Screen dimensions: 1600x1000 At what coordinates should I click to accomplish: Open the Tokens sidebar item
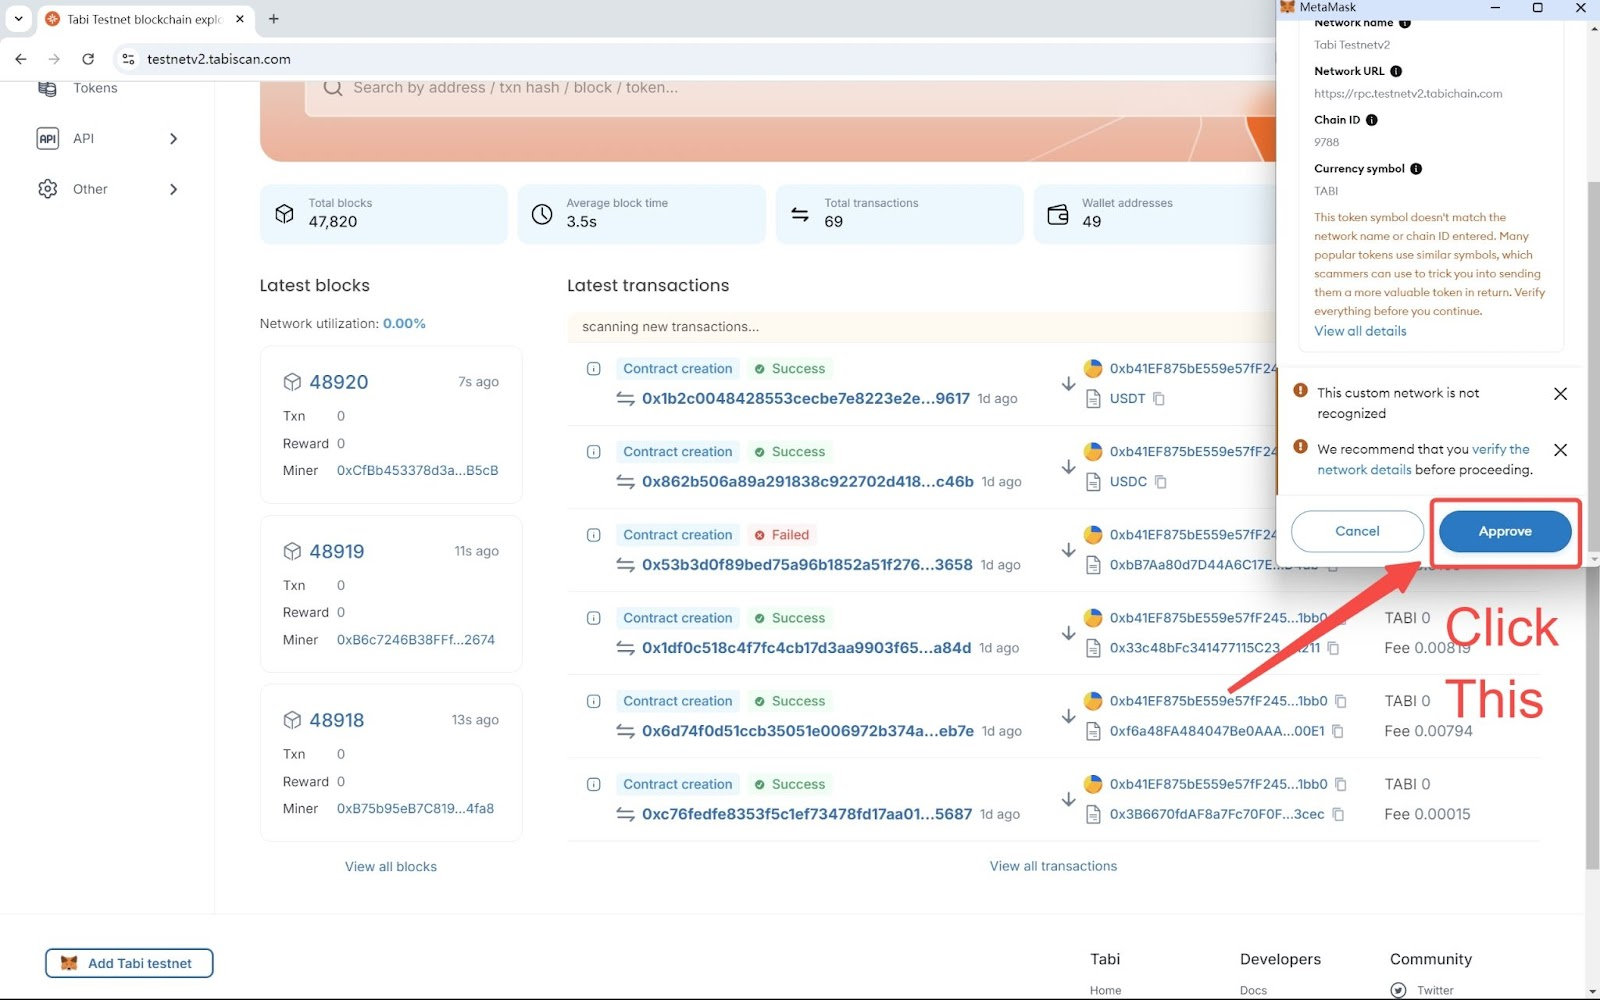(95, 88)
